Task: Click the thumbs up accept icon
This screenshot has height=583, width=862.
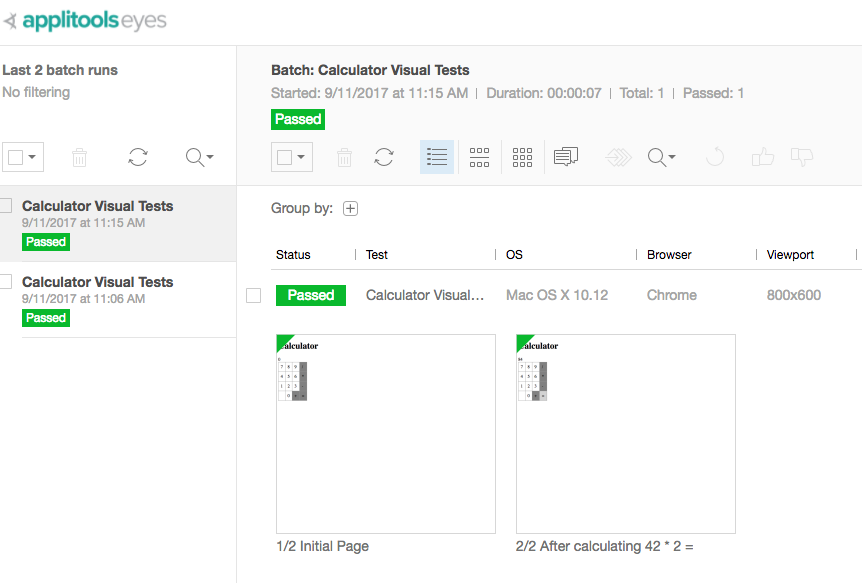Action: coord(763,157)
